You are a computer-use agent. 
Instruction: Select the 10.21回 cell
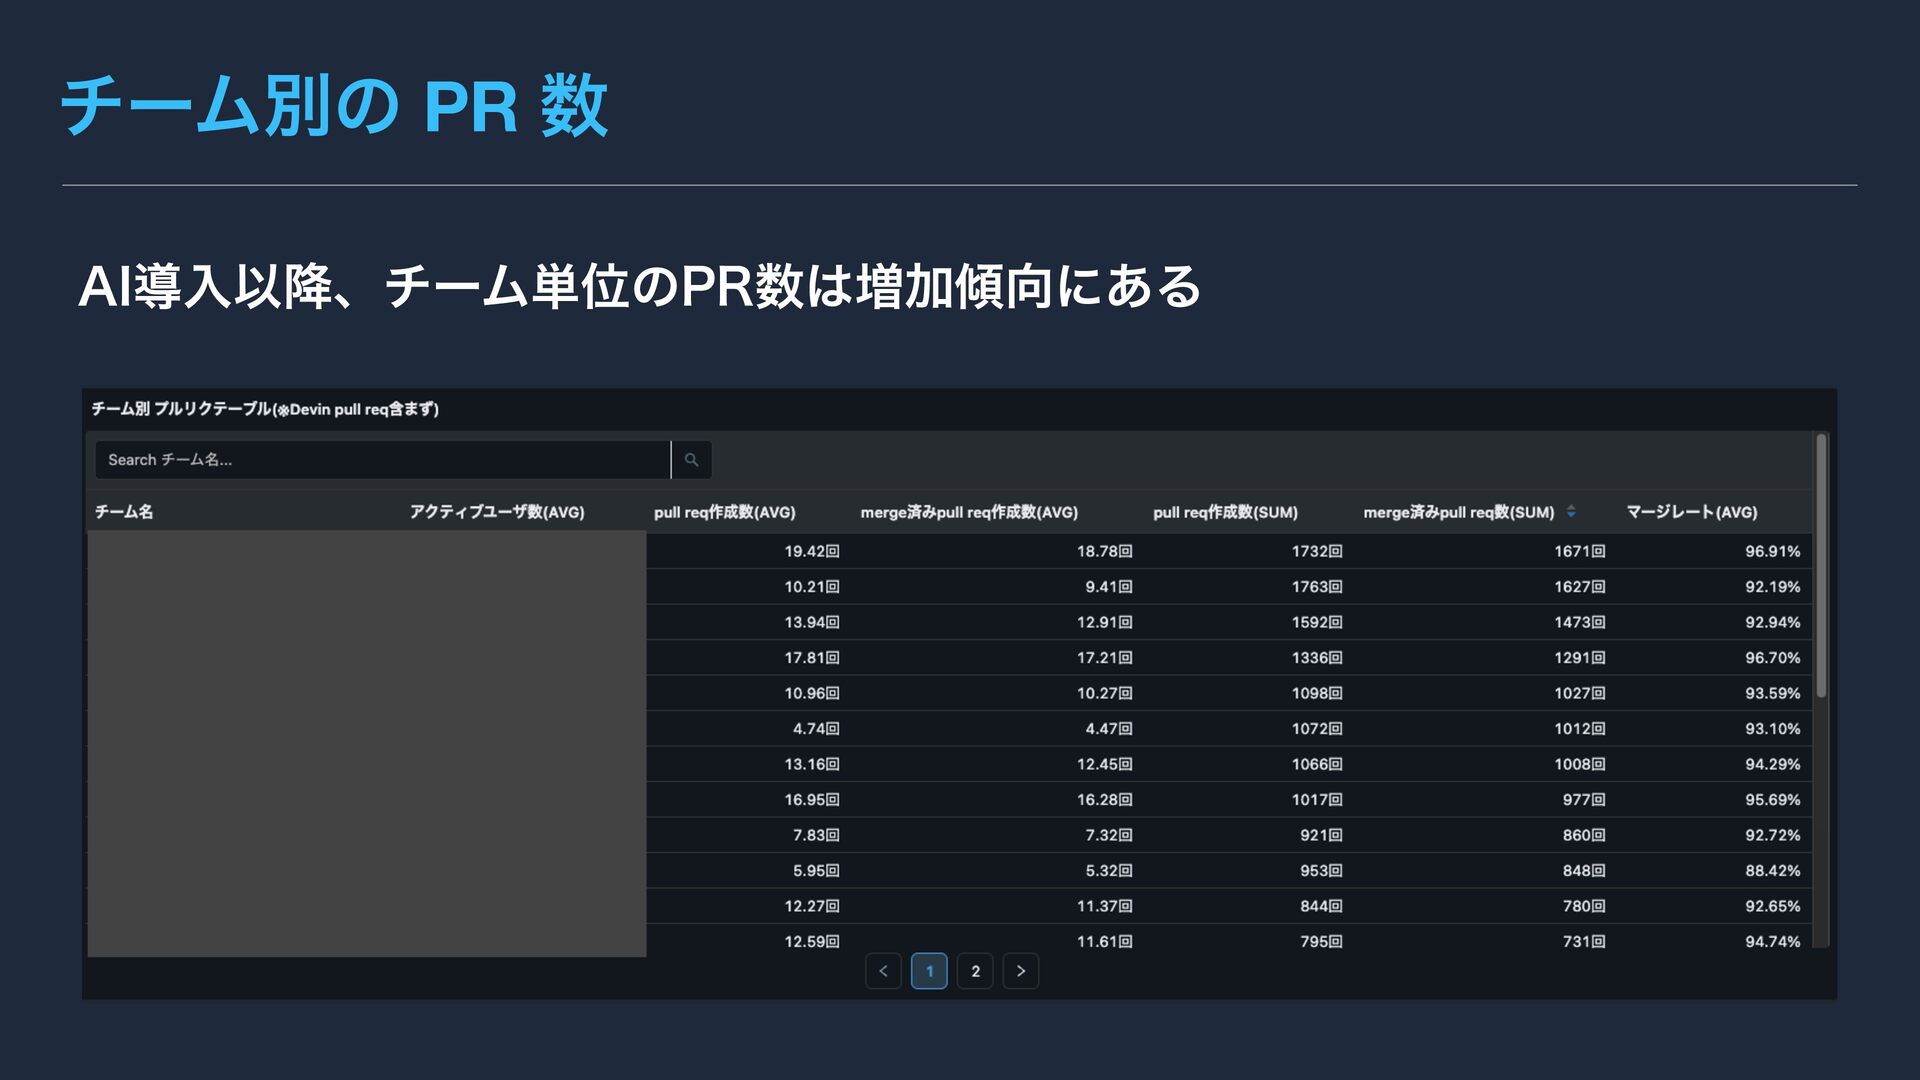(x=812, y=587)
